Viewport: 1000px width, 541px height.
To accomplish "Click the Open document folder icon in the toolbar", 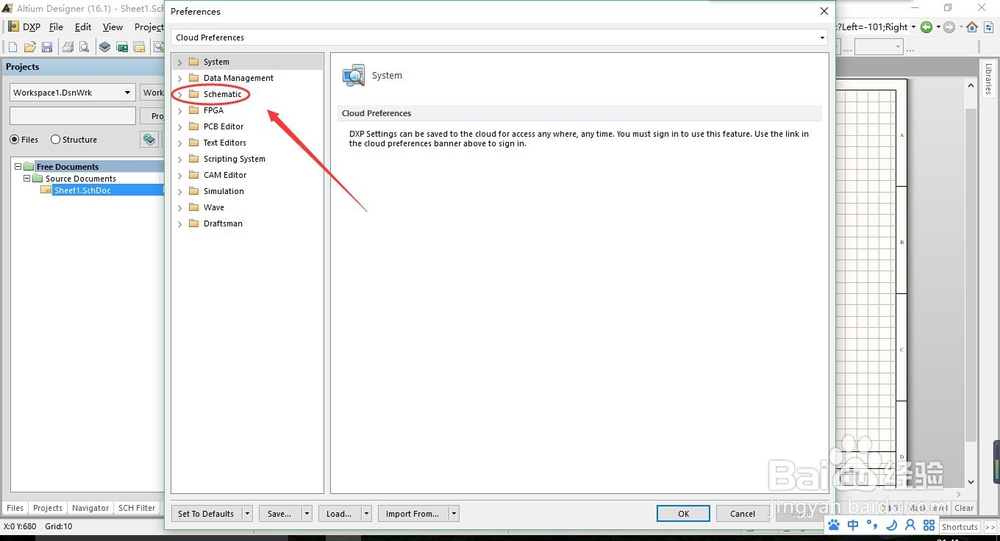I will (x=29, y=47).
